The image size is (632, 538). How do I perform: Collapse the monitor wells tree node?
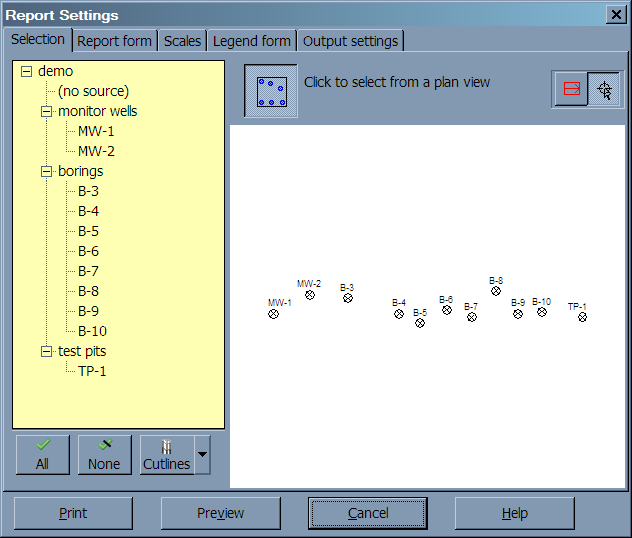46,111
